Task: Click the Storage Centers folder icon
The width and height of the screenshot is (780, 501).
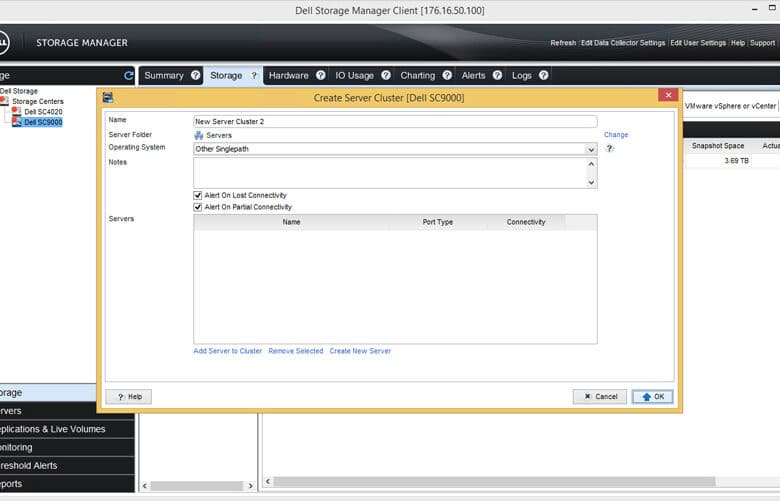Action: (x=4, y=101)
